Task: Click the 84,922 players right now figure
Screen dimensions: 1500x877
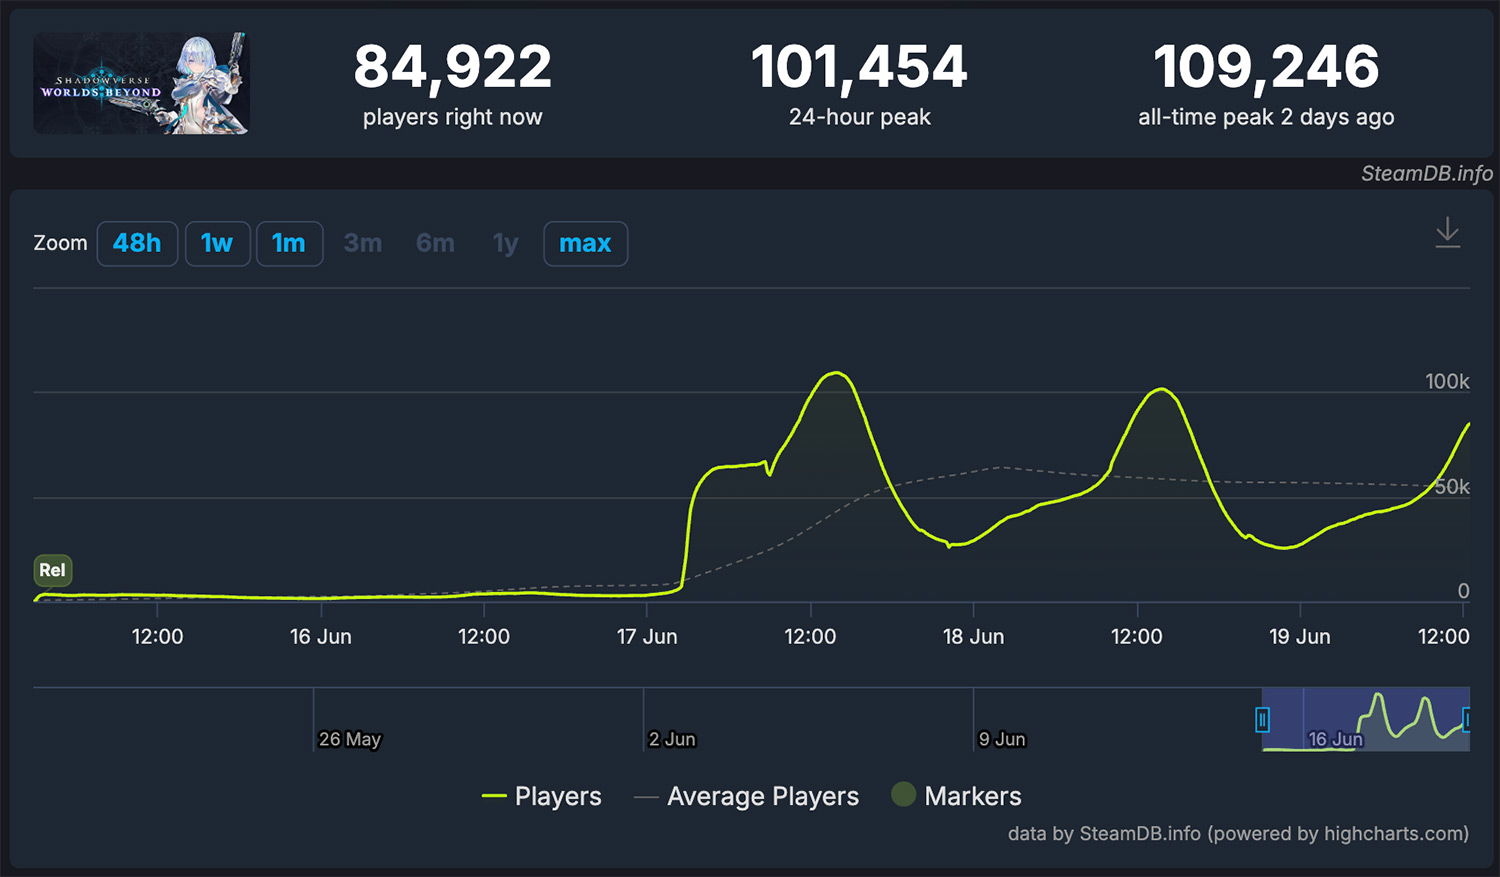Action: tap(452, 67)
